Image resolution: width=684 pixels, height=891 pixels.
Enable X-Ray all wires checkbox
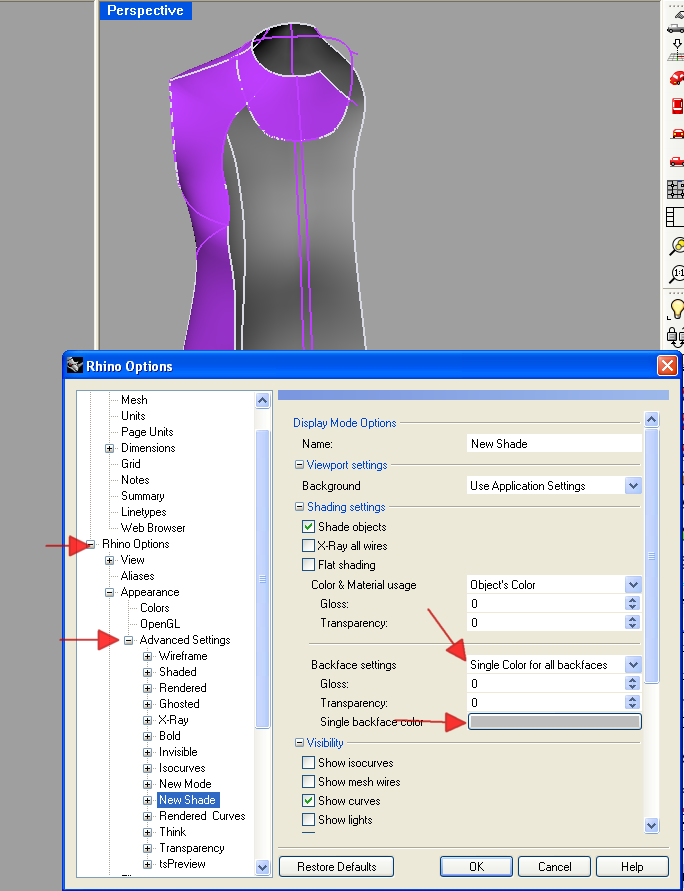tap(309, 546)
